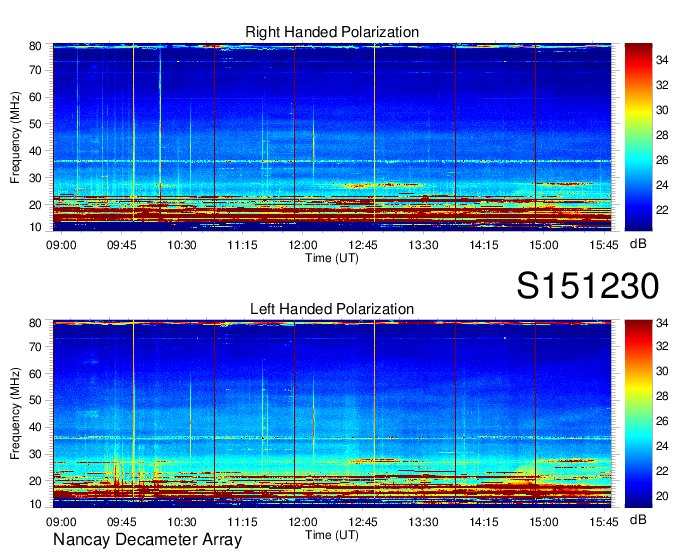Click the 13:30 tick on the bottom time axis

point(423,522)
